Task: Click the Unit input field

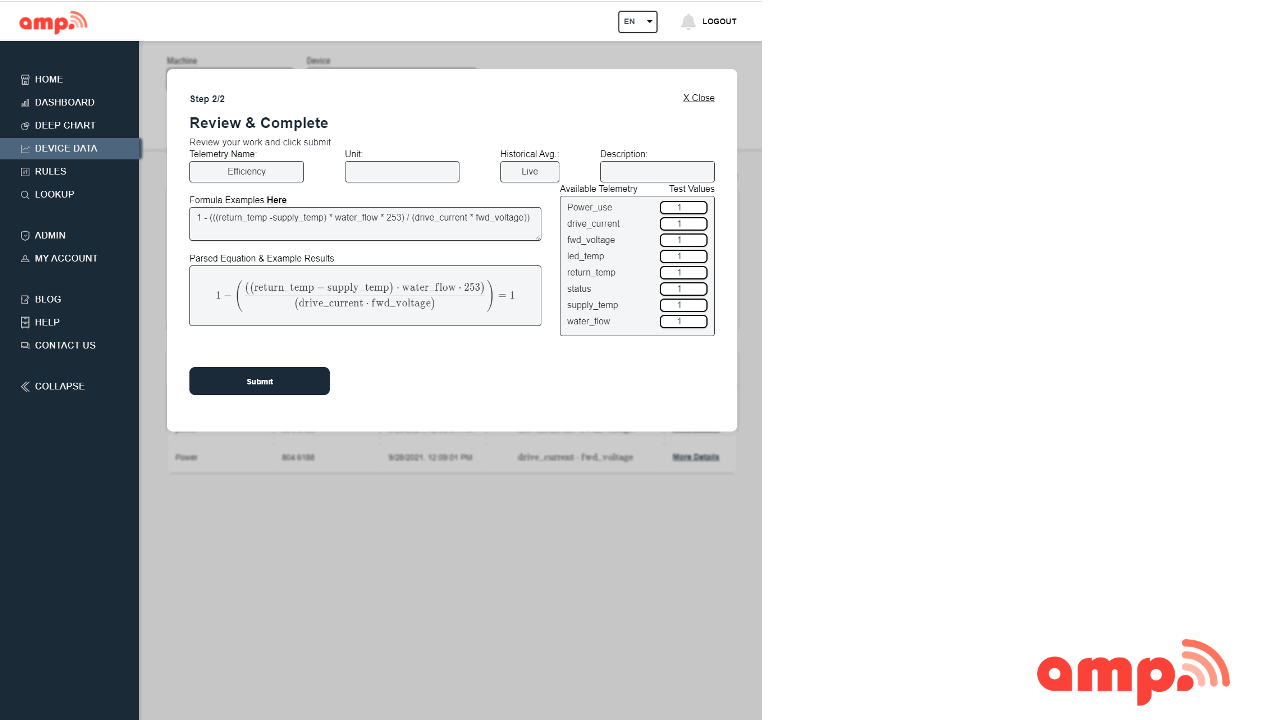Action: tap(402, 172)
